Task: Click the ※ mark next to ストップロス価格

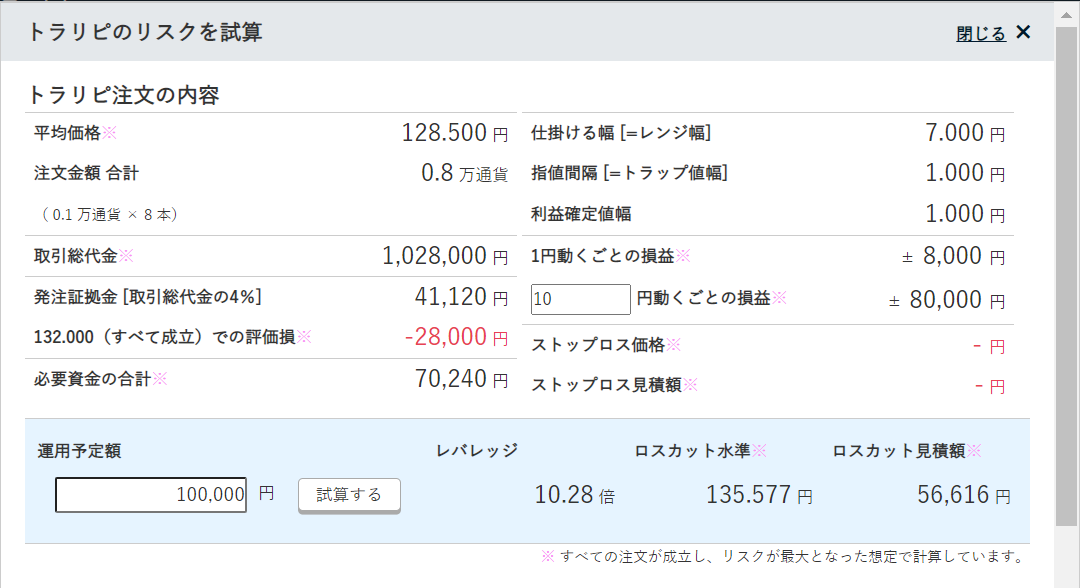Action: pos(674,344)
